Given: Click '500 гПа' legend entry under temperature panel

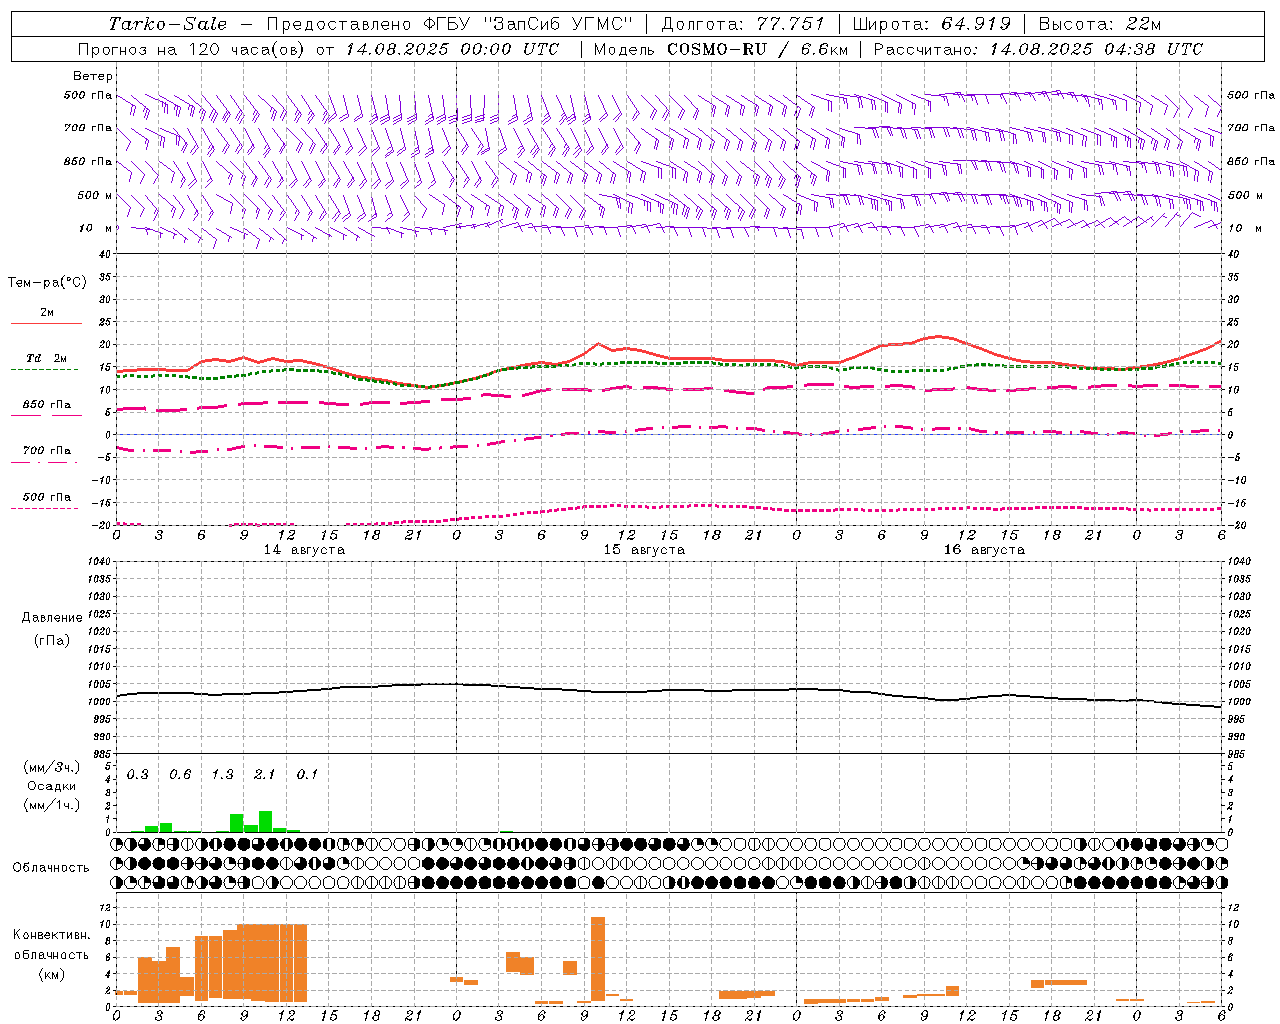Looking at the screenshot, I should pyautogui.click(x=47, y=497).
